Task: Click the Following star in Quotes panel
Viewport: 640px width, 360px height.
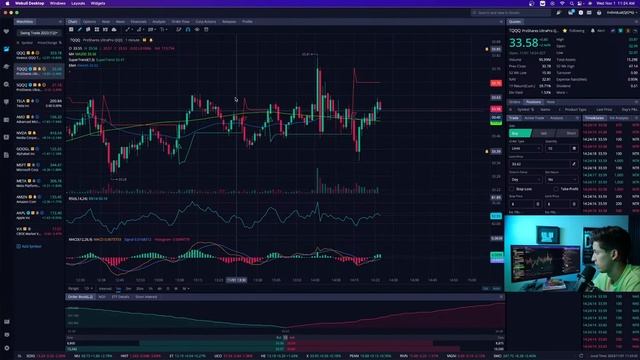Action: 565,31
